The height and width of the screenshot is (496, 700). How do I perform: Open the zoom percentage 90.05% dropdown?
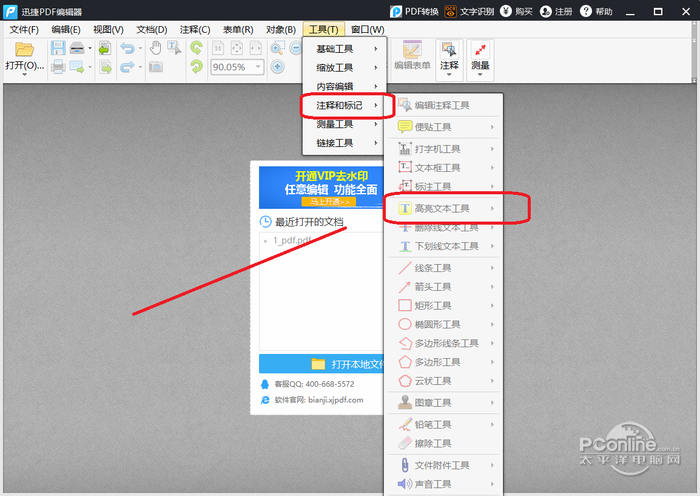258,67
